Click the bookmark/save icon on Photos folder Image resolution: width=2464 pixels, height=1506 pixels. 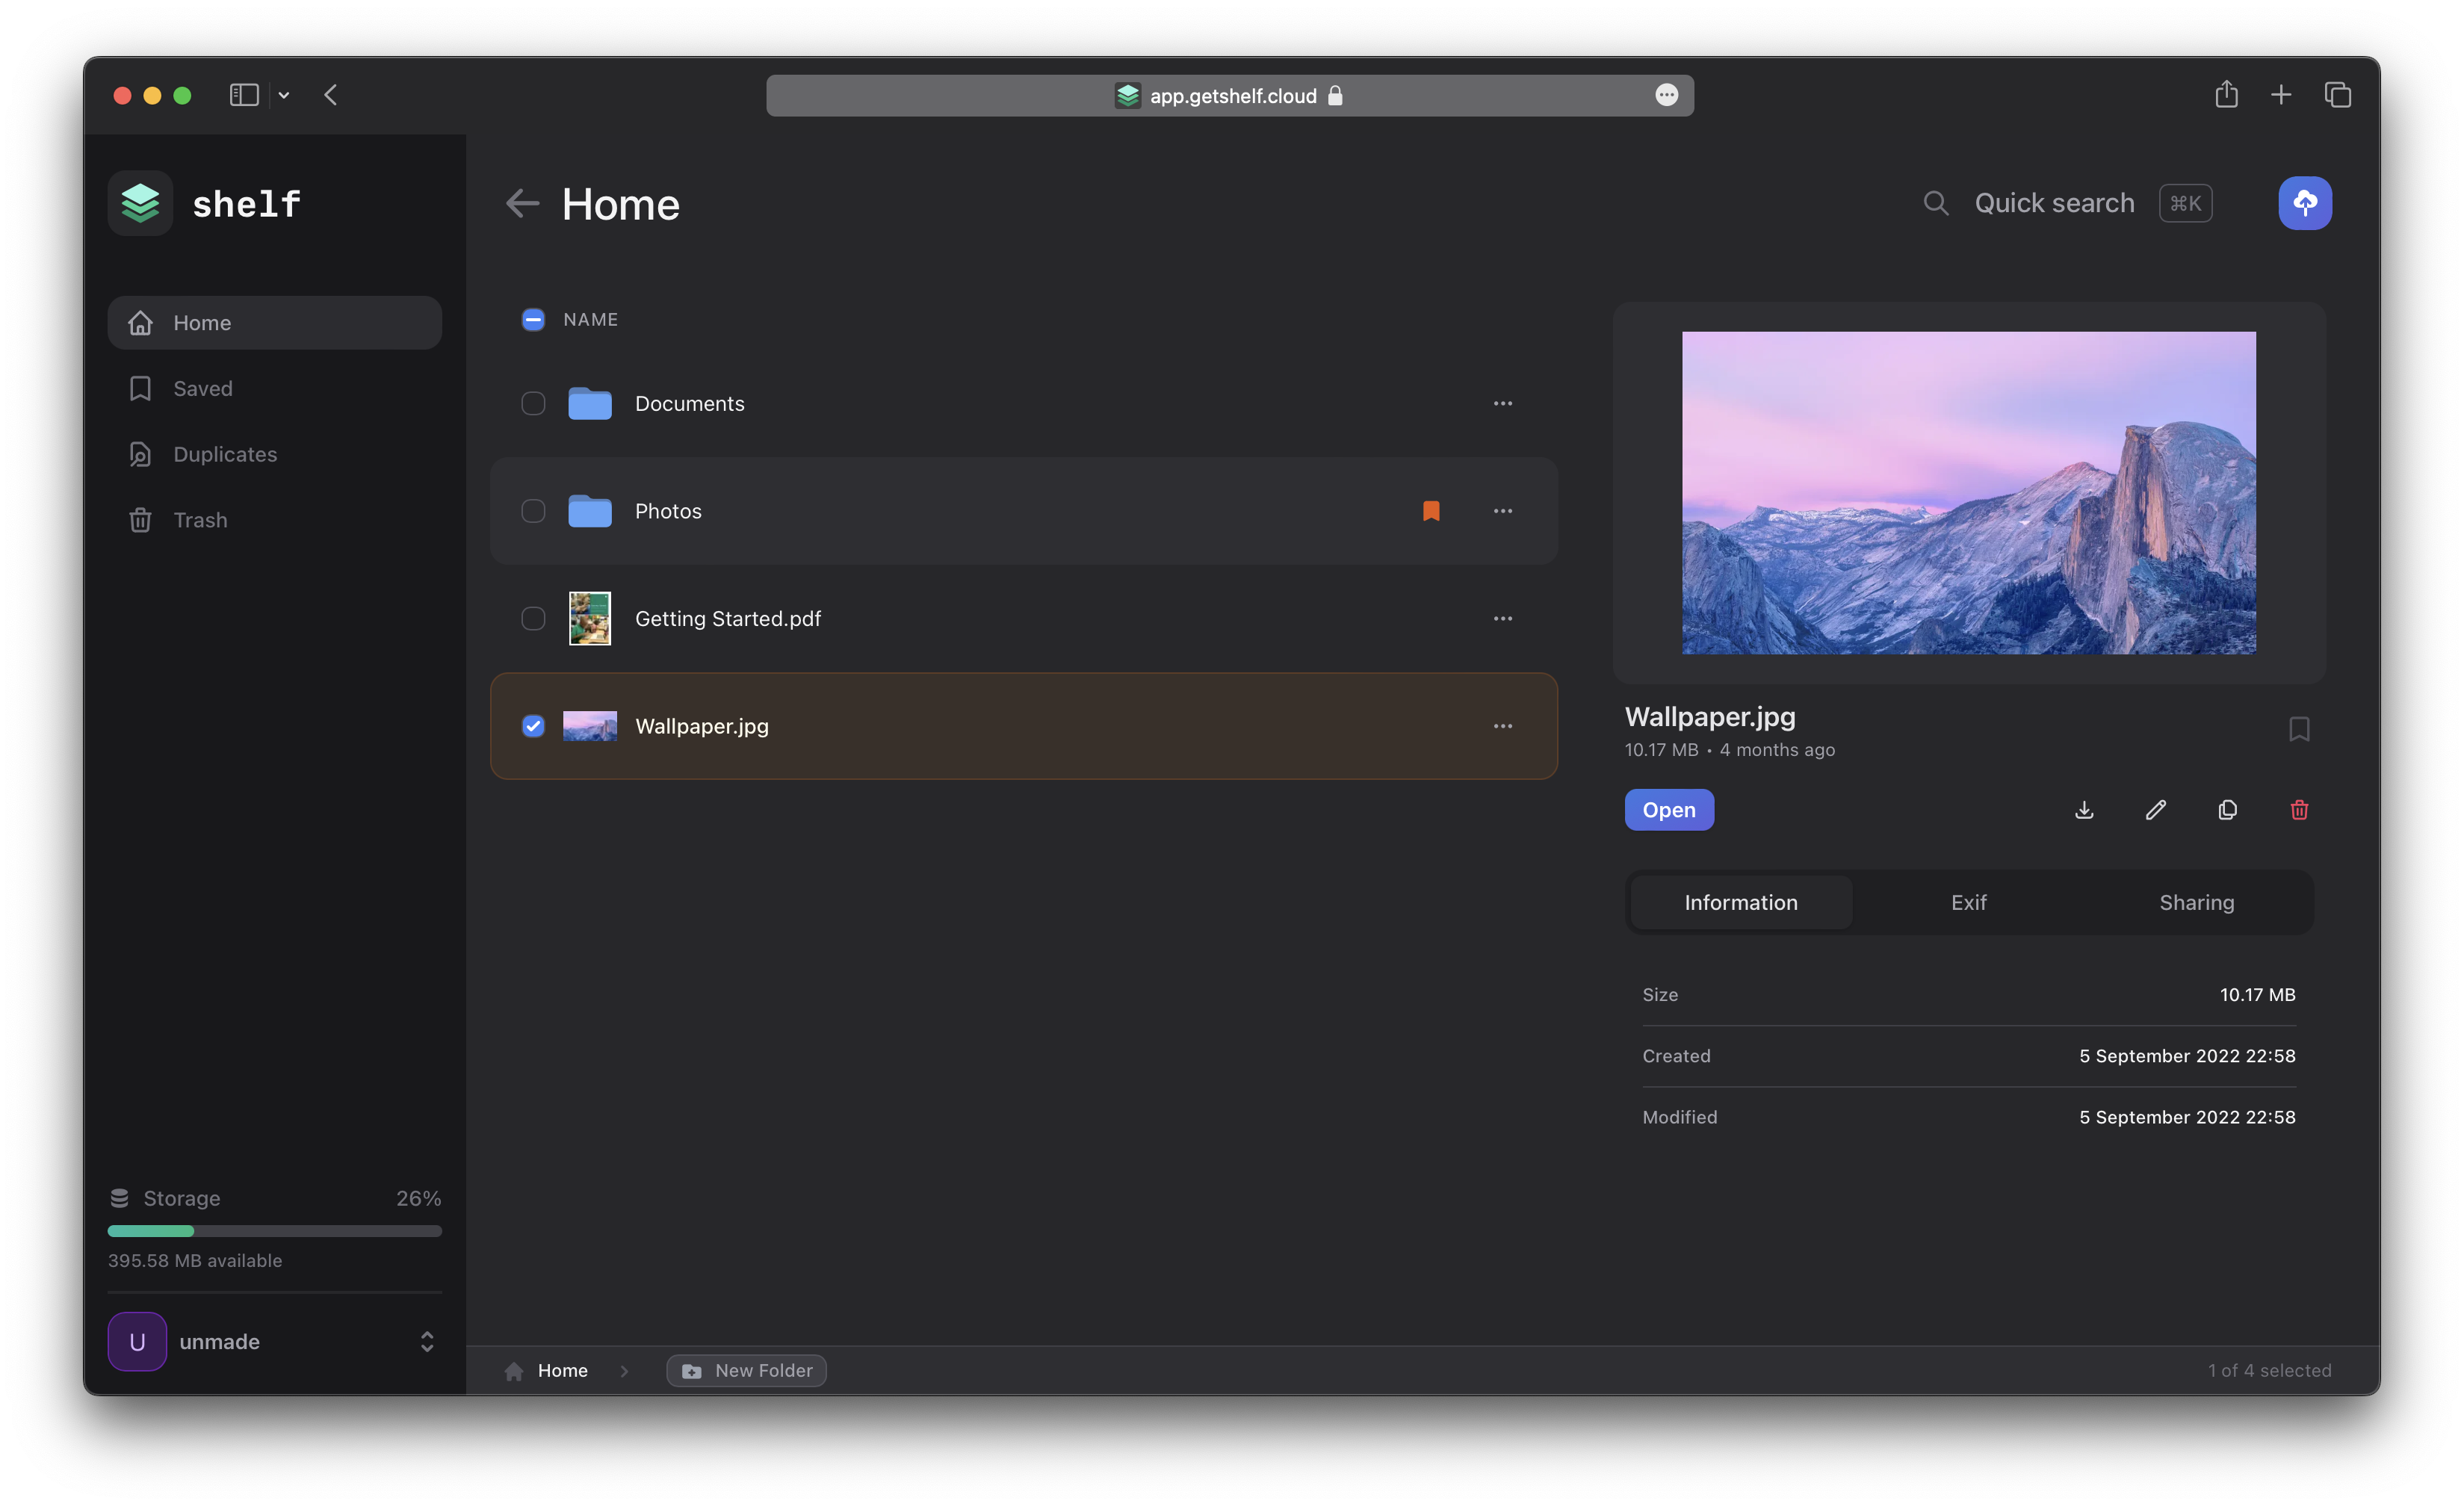coord(1431,510)
